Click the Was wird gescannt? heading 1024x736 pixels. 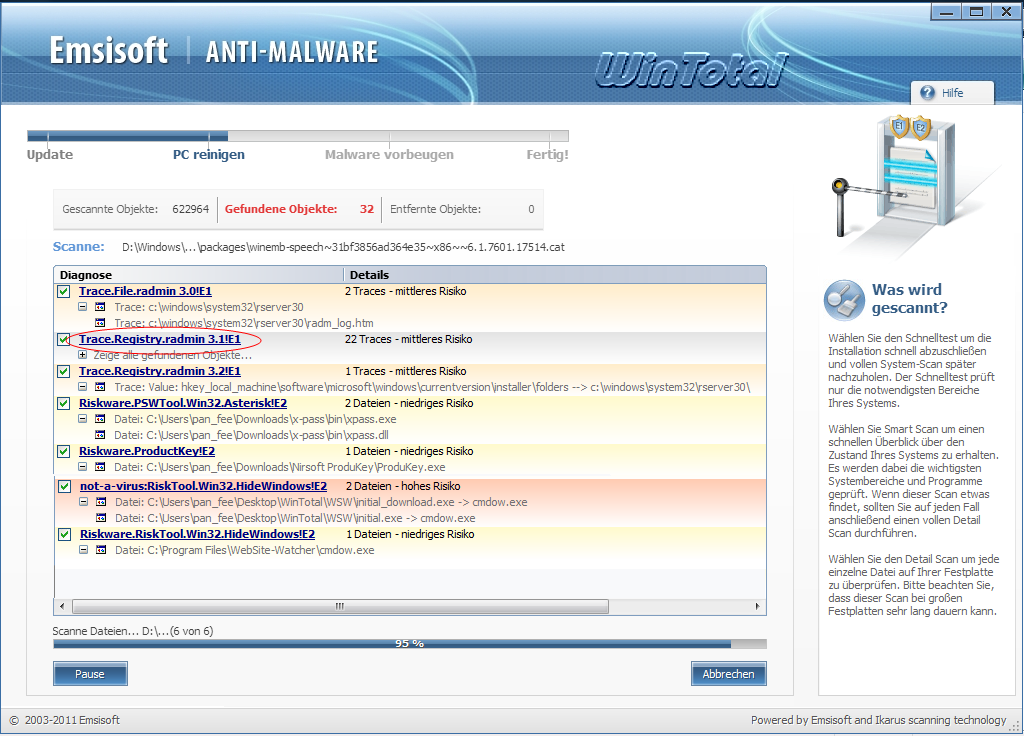point(909,298)
